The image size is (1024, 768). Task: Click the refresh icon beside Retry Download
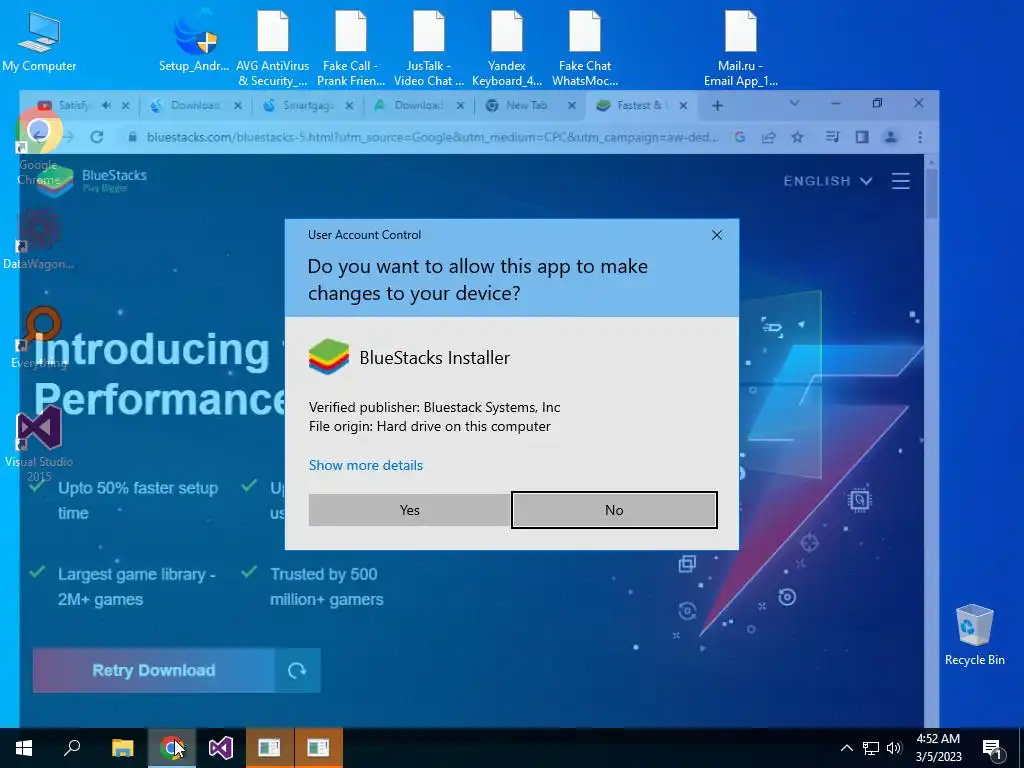coord(297,670)
